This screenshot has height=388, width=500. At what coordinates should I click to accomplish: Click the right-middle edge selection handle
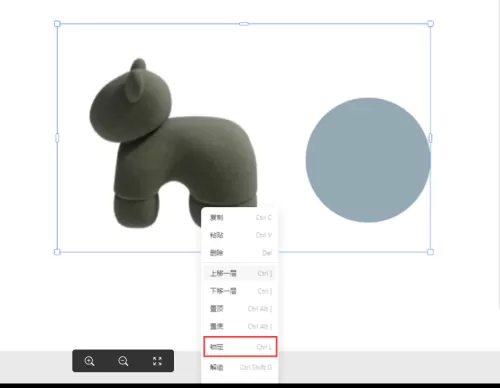(430, 138)
